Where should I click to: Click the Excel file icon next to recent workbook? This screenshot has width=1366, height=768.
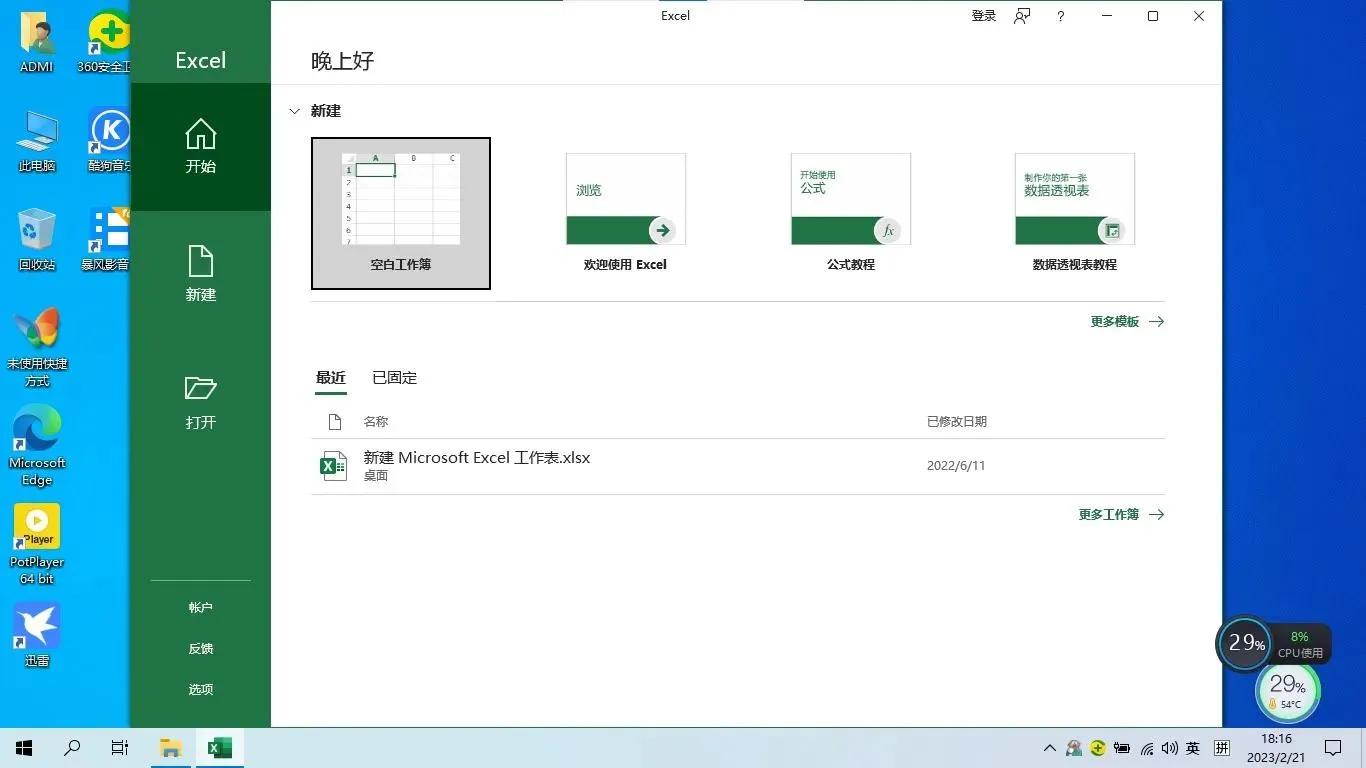(x=334, y=466)
